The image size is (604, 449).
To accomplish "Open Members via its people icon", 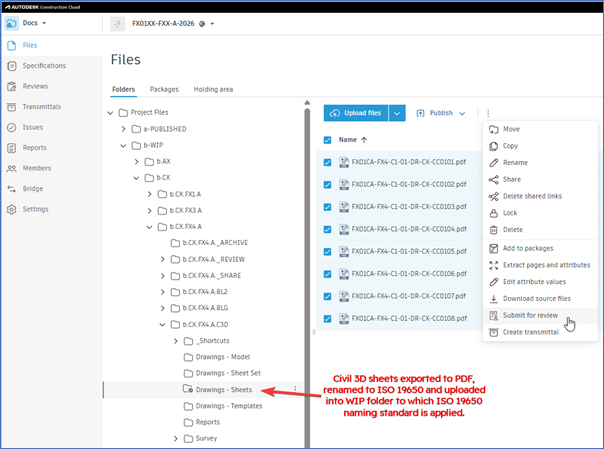I will 12,168.
